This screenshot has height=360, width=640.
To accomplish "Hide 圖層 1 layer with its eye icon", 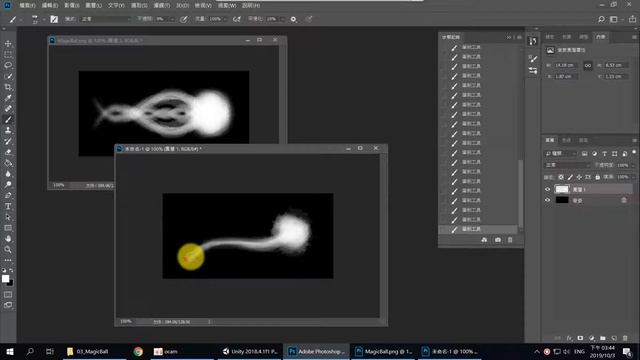I will click(547, 189).
